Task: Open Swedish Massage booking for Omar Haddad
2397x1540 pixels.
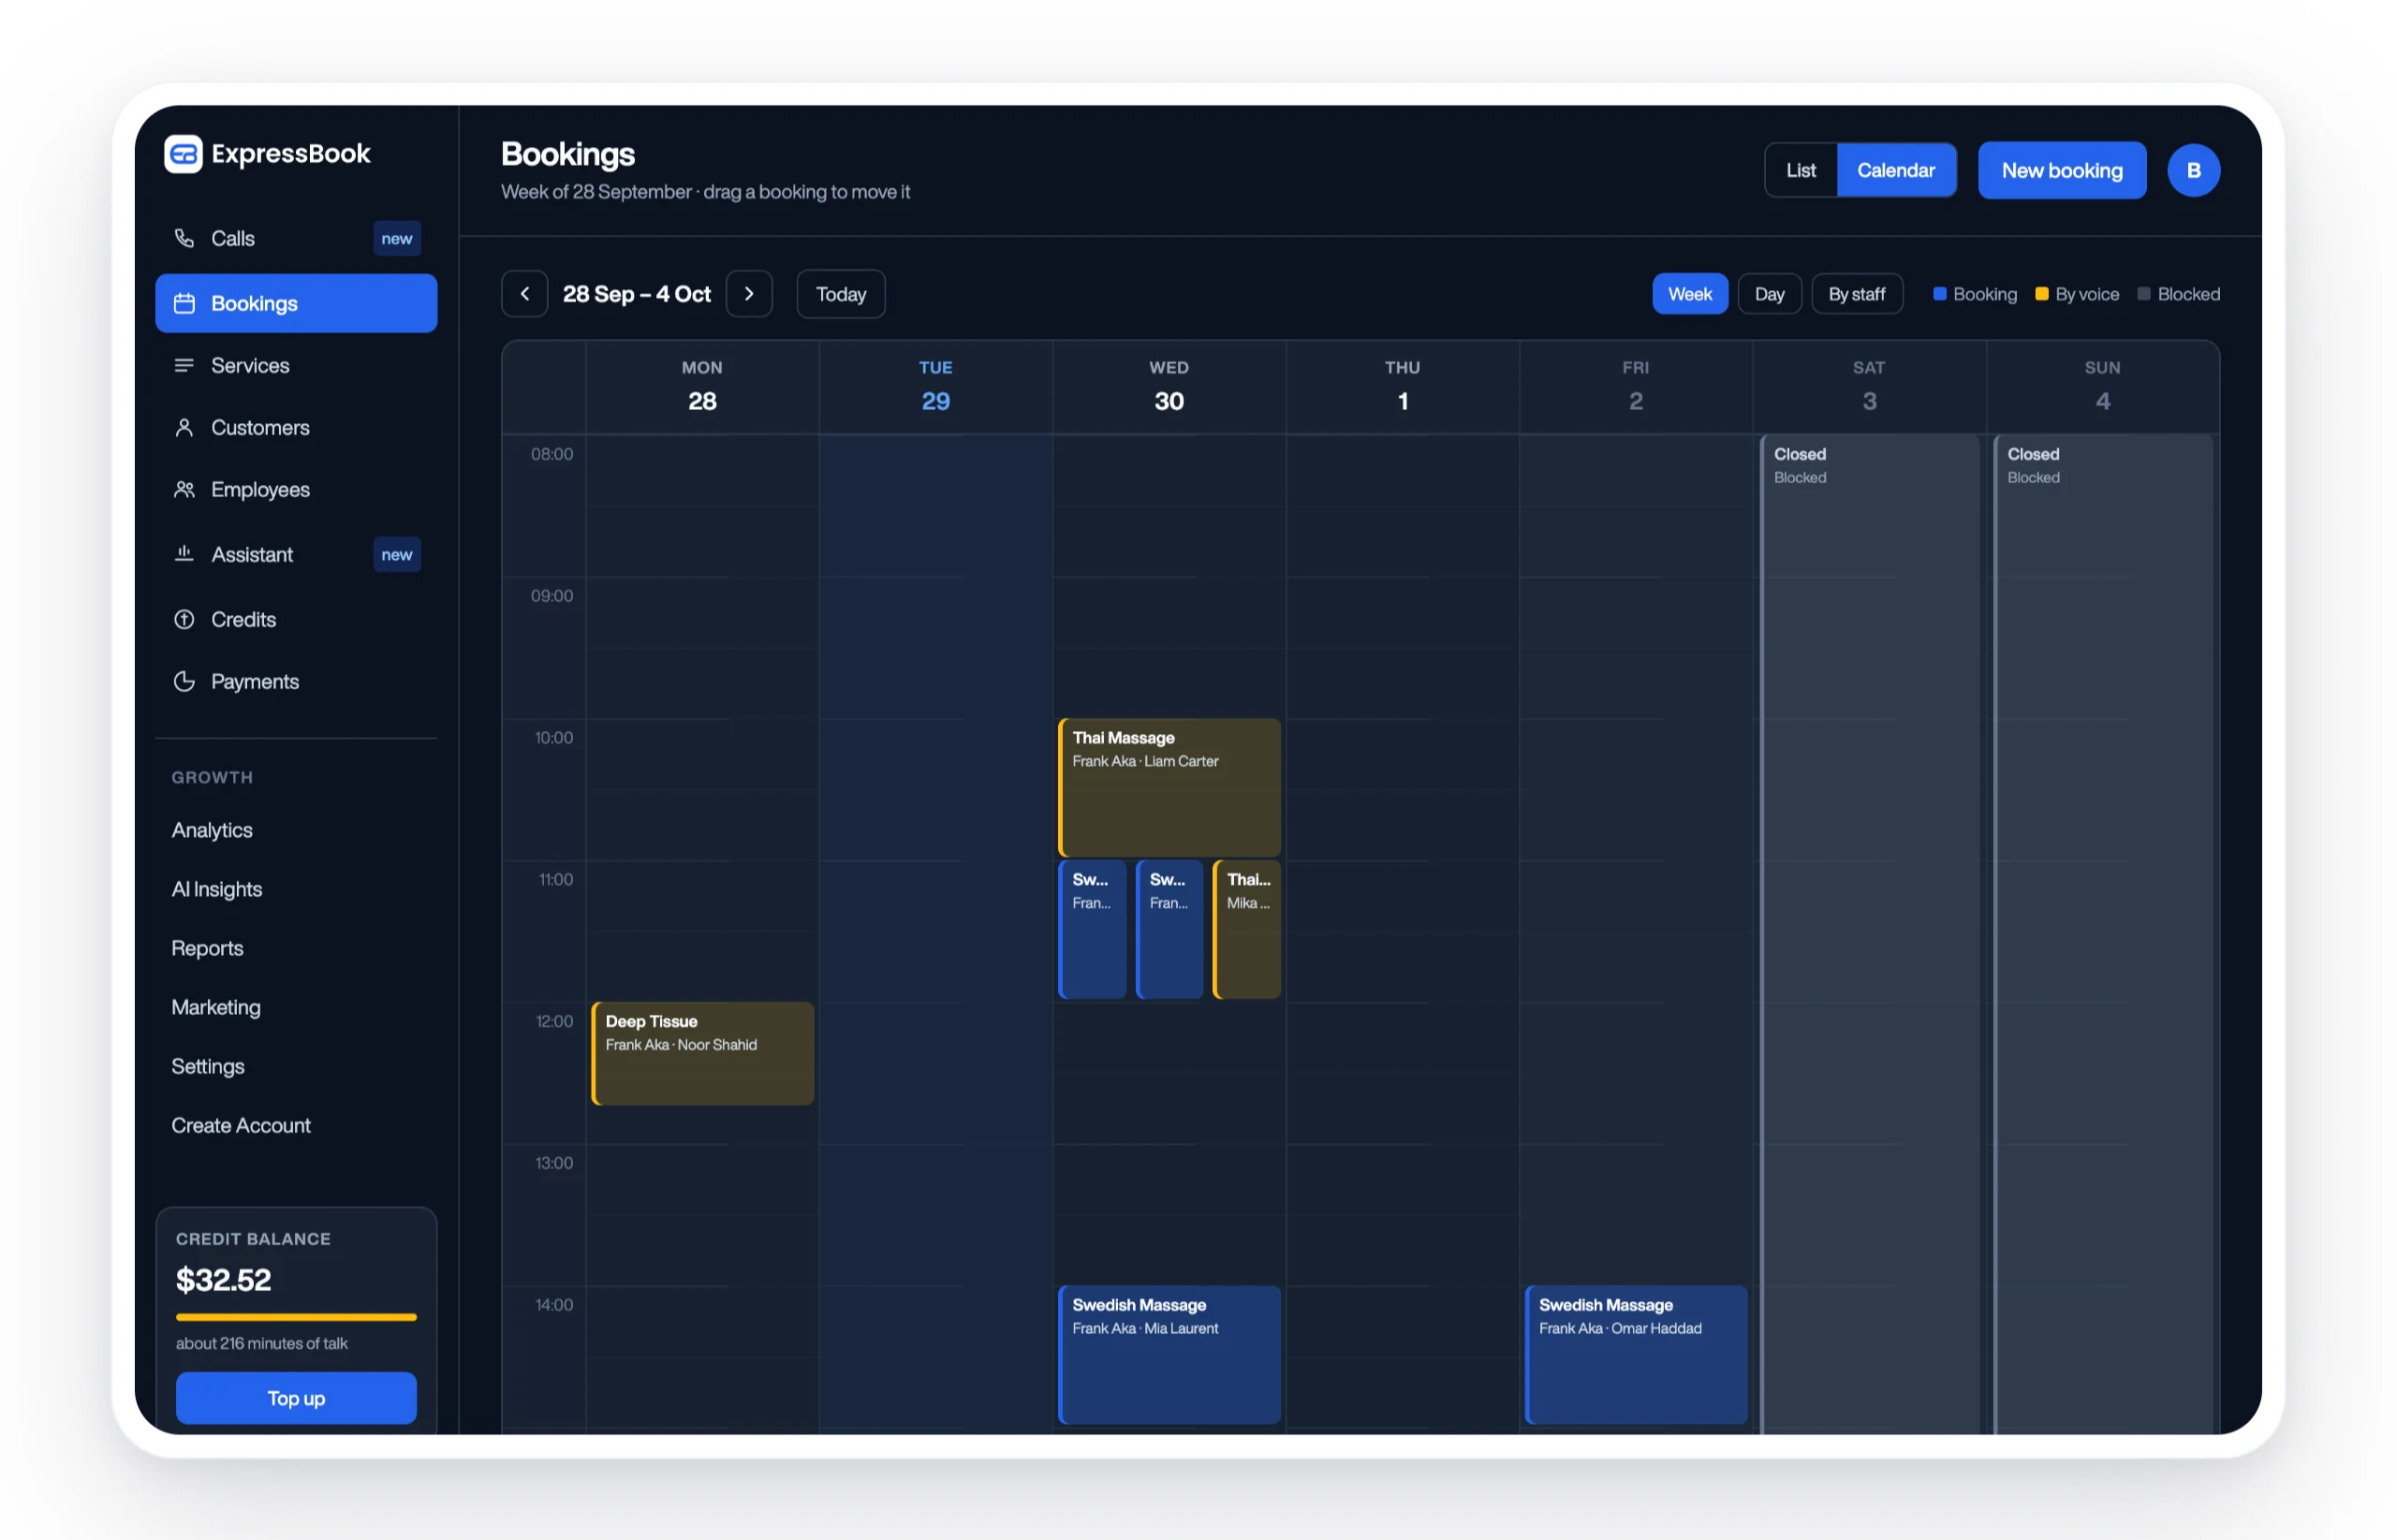Action: [x=1635, y=1354]
